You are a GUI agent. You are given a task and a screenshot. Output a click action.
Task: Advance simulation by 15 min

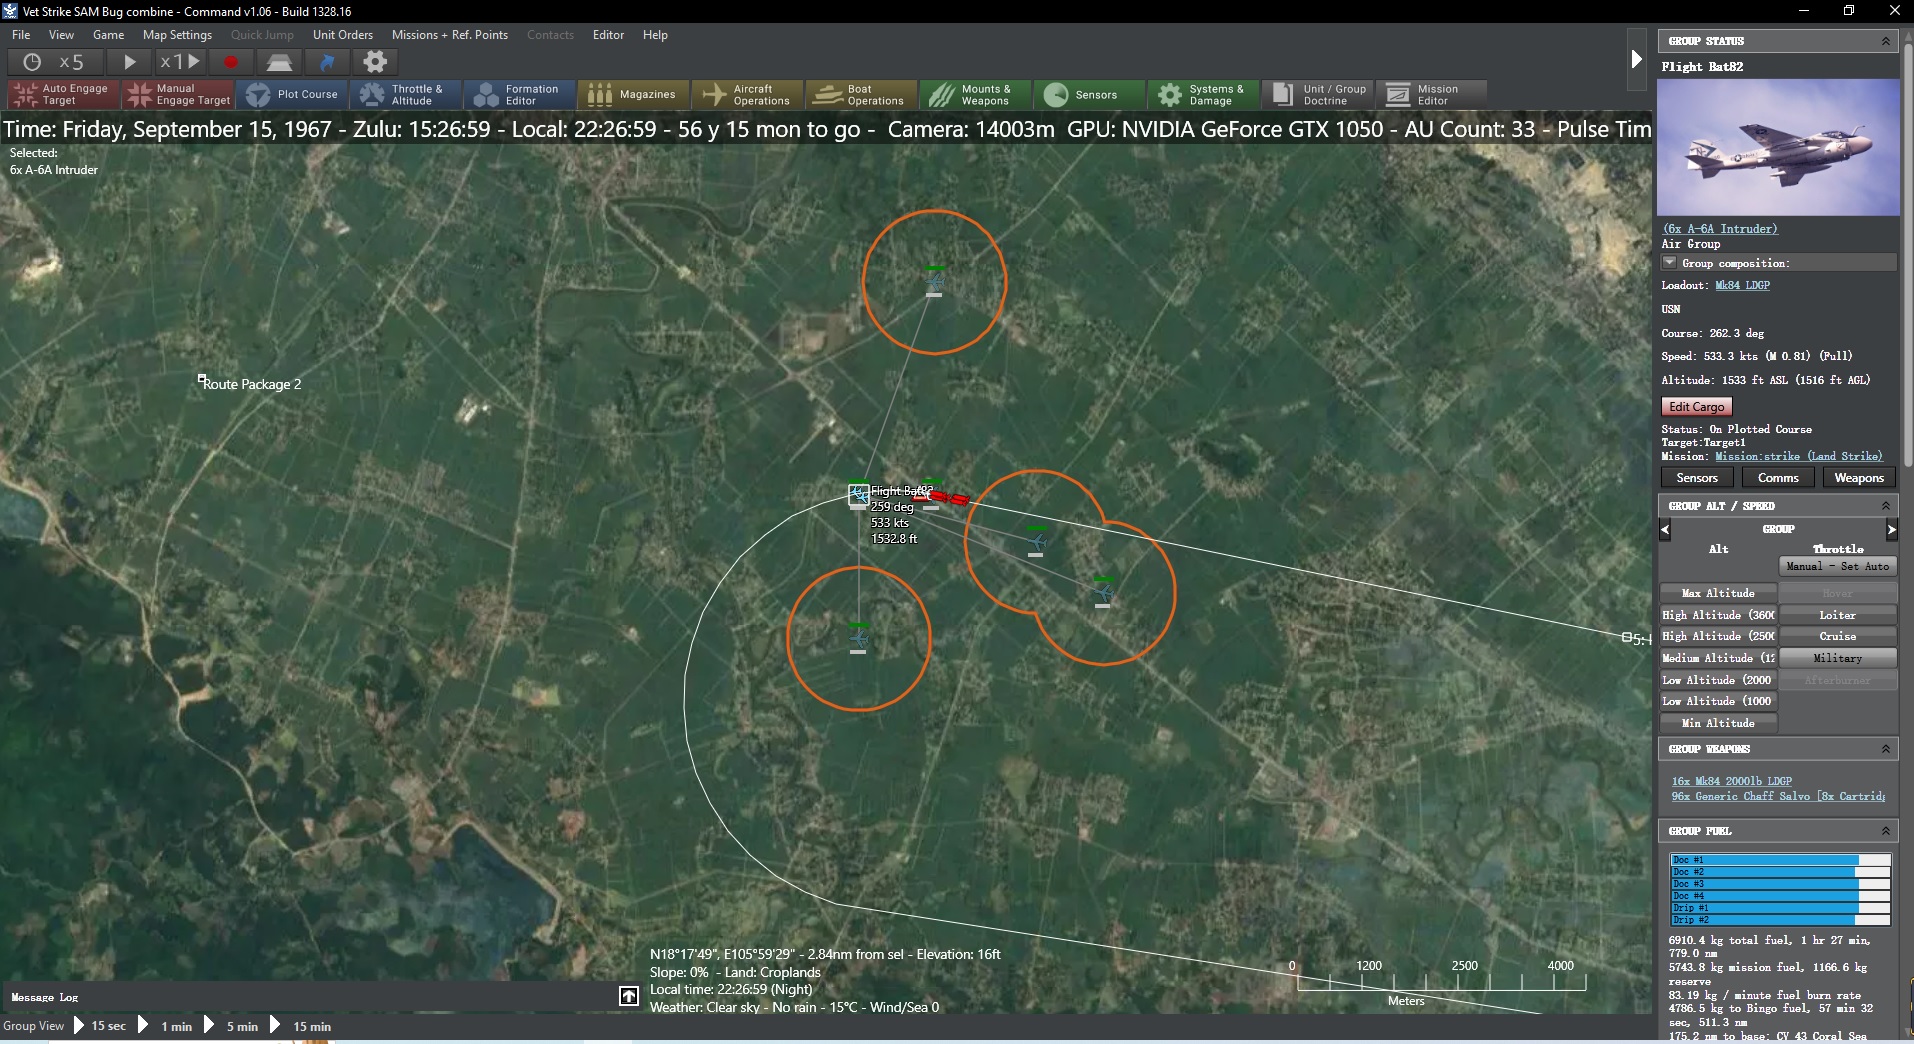pyautogui.click(x=302, y=1026)
